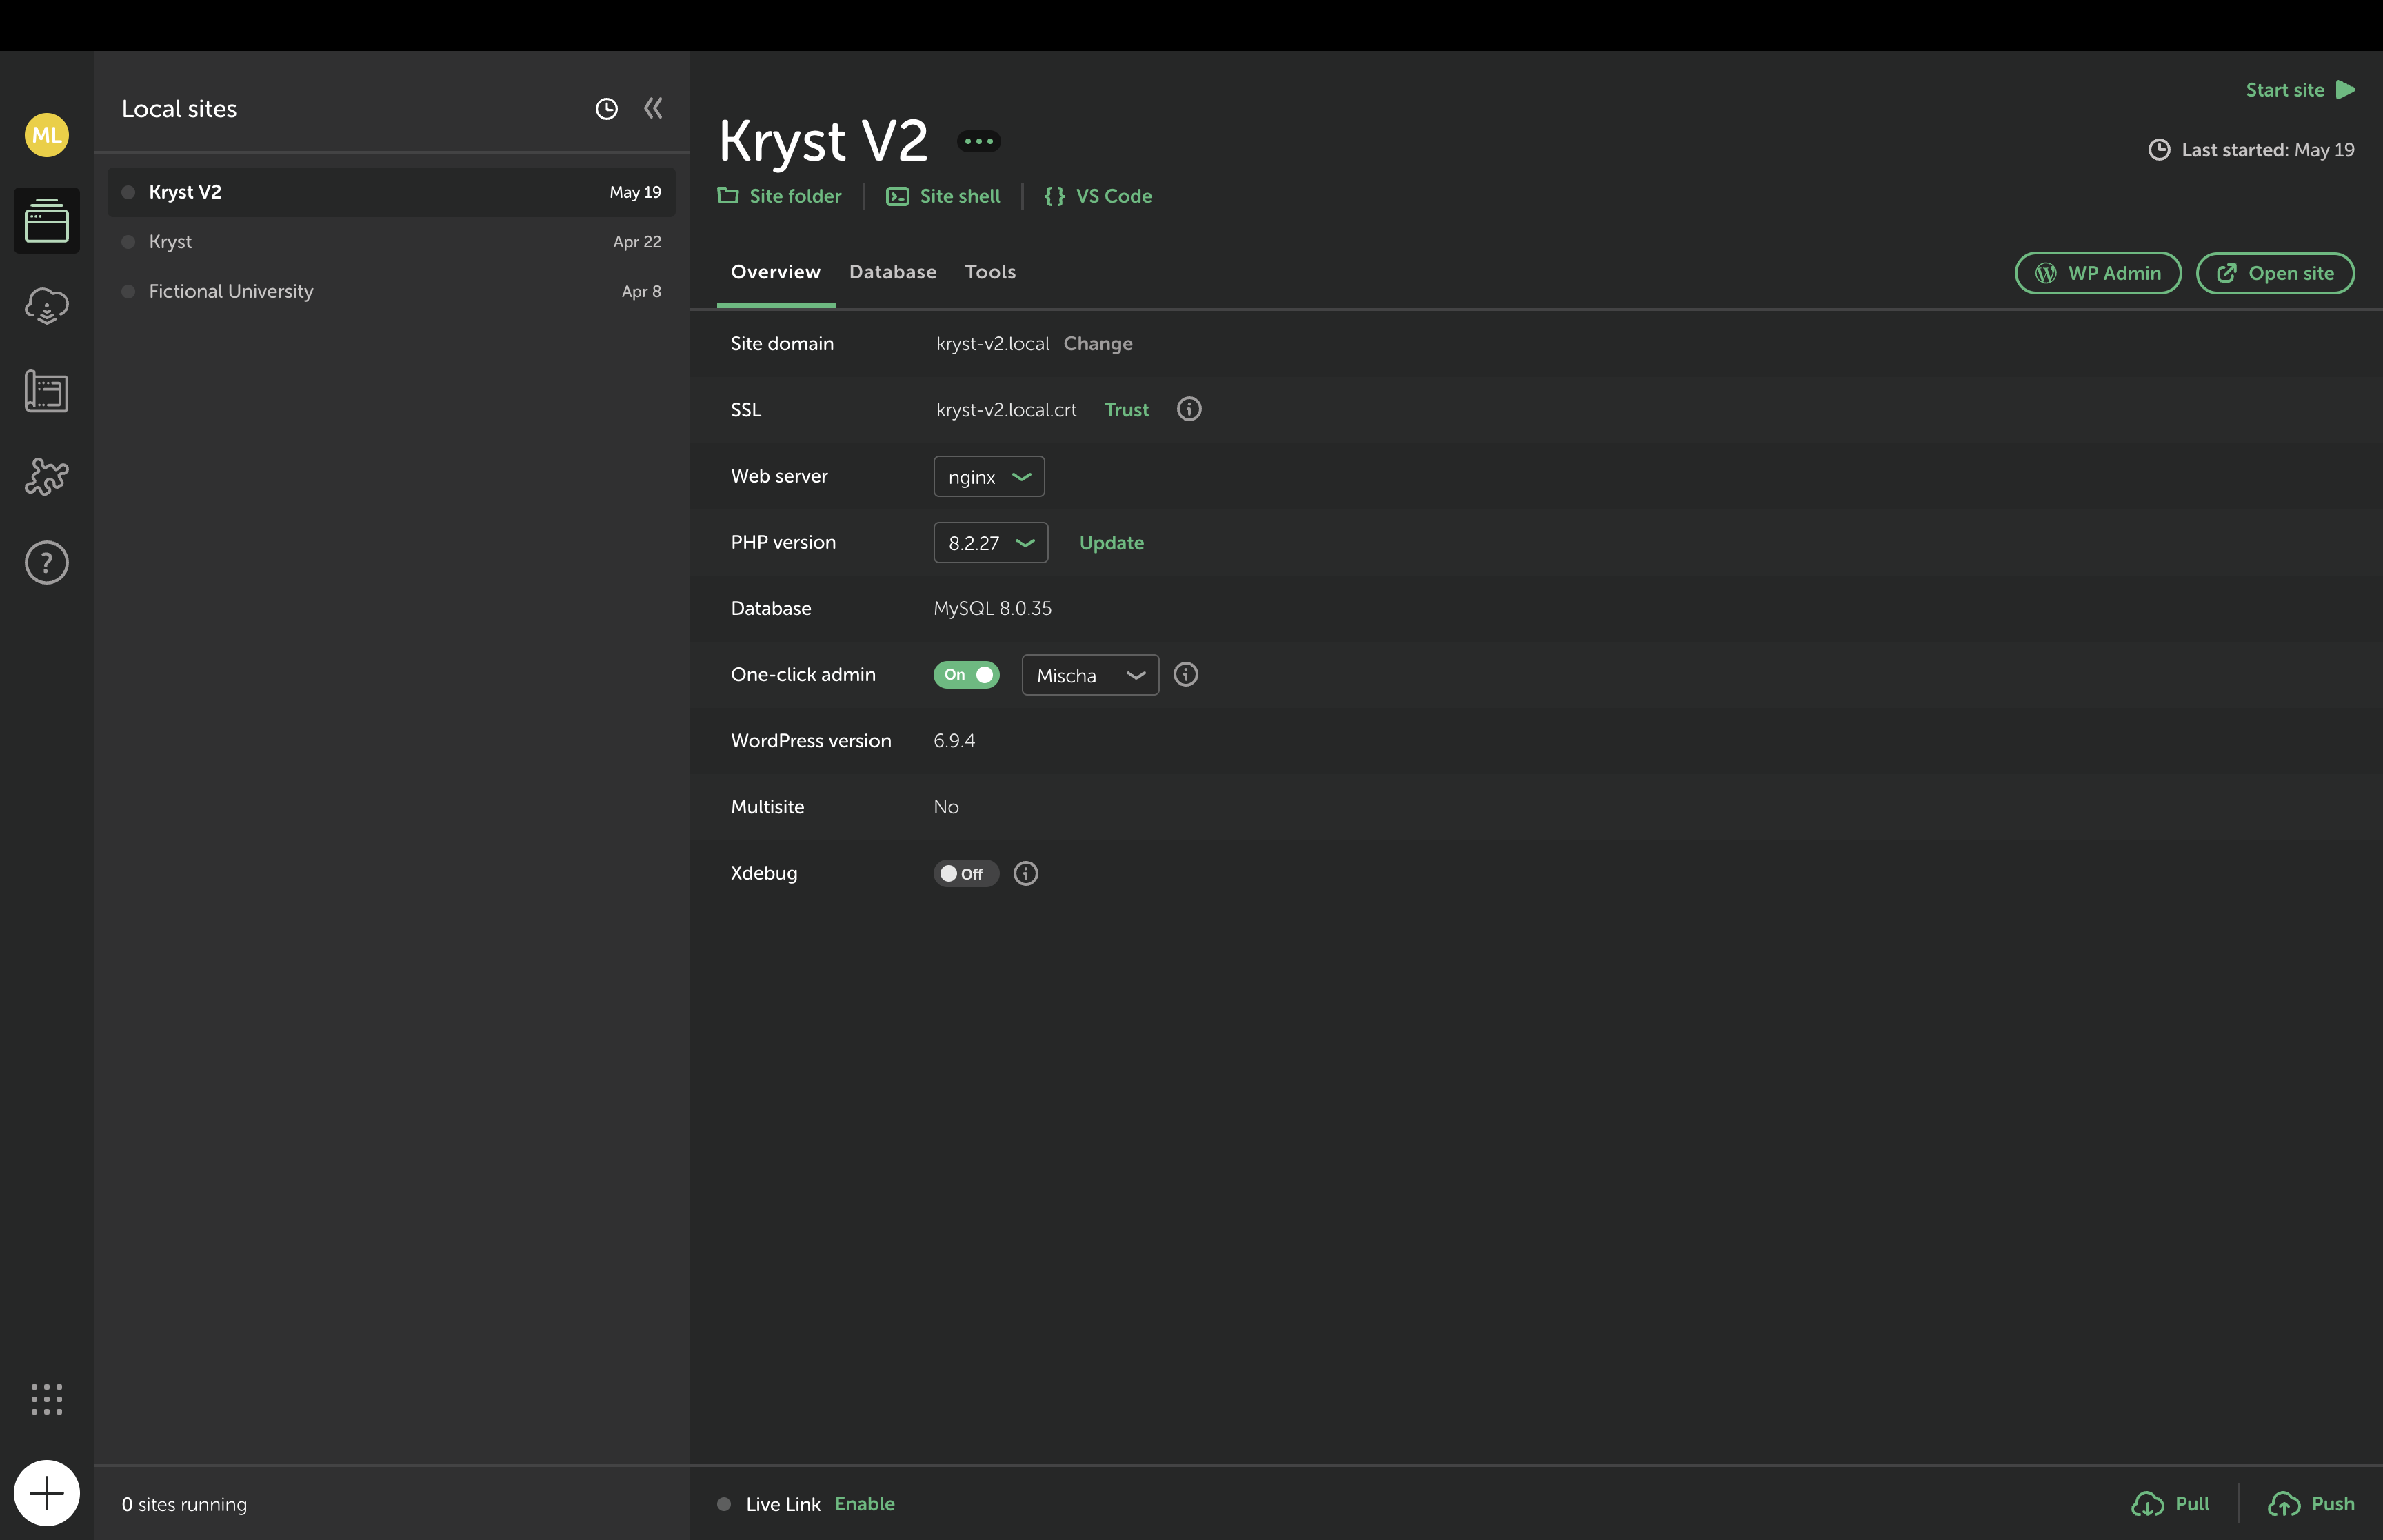Open the Kryst V2 more options menu
The image size is (2383, 1540).
978,141
